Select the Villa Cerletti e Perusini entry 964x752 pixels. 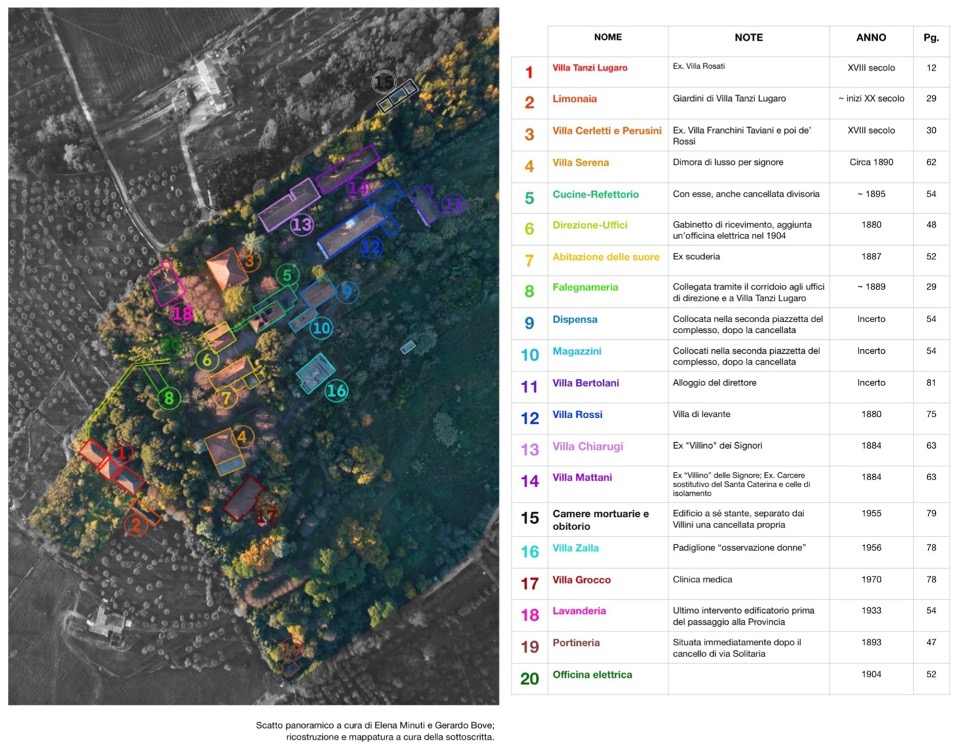coord(607,130)
